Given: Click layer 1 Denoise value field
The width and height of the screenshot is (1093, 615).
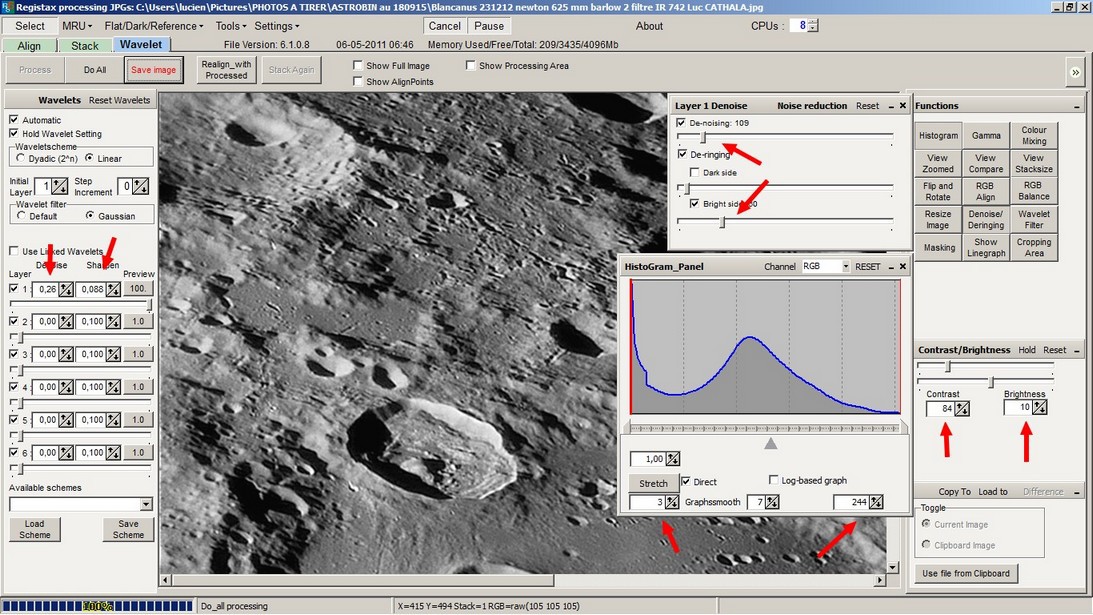Looking at the screenshot, I should coord(45,289).
